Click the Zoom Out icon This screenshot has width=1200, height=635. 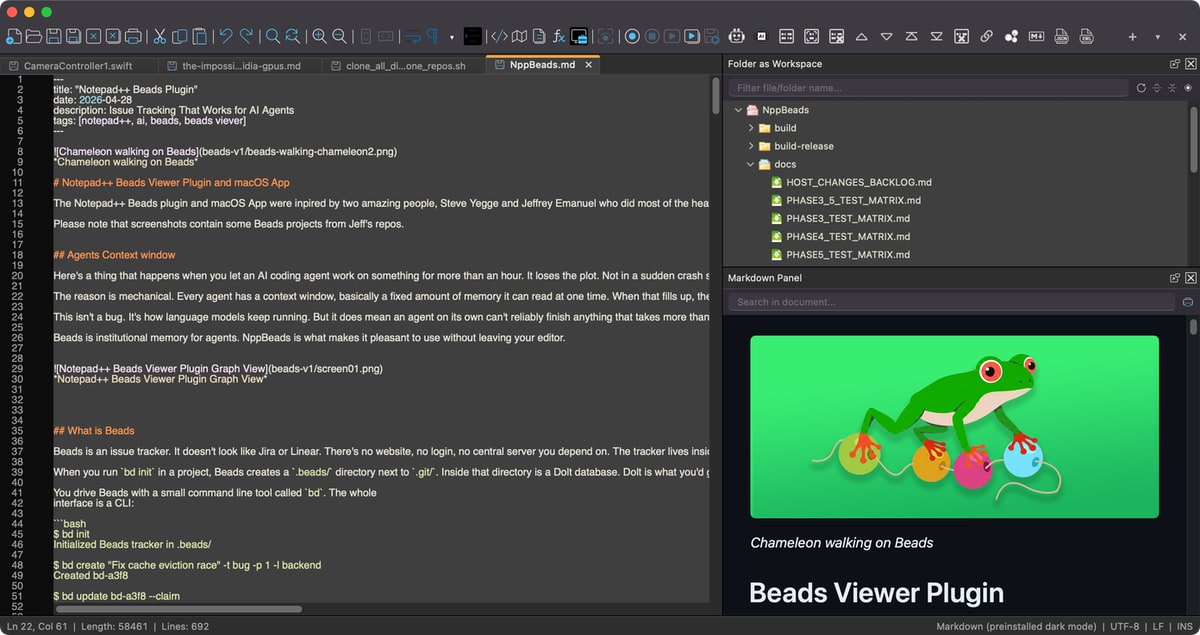(x=339, y=37)
